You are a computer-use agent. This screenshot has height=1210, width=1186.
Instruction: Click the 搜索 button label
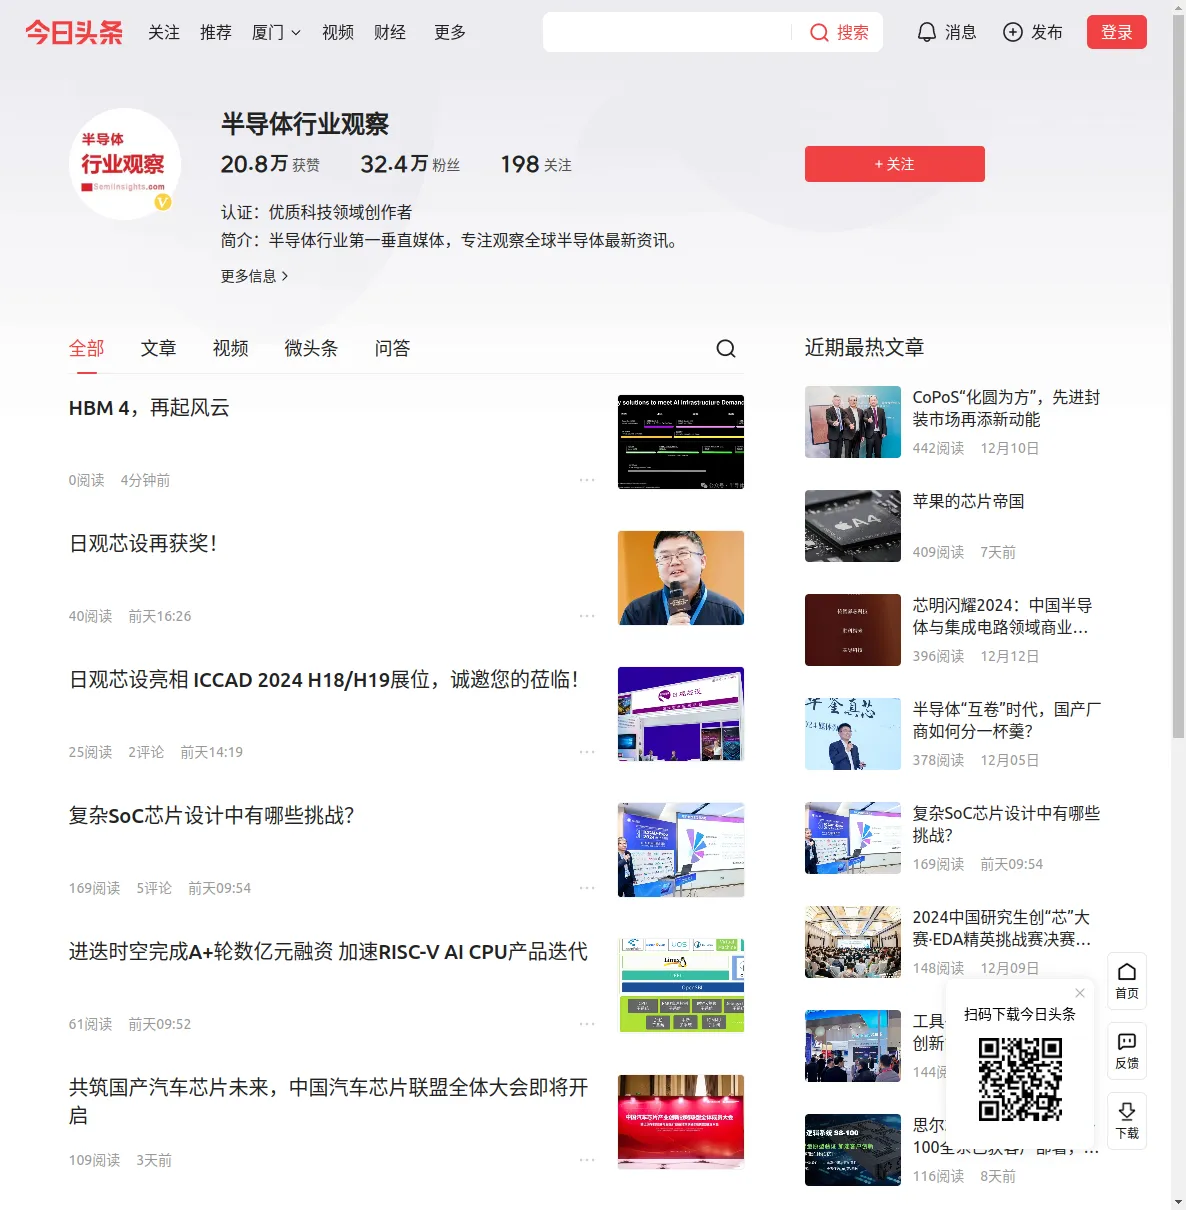853,32
